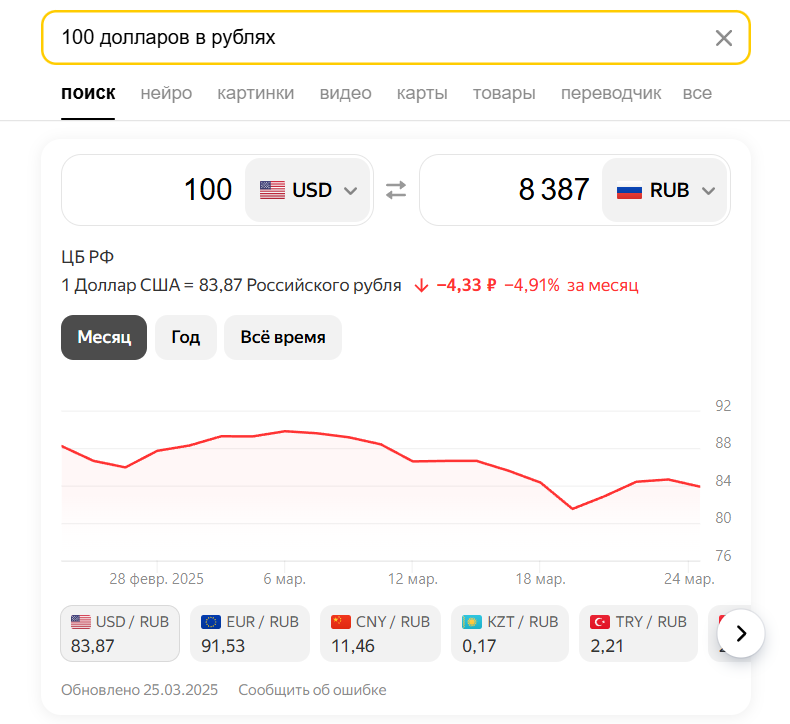Switch chart period to Всё время

pyautogui.click(x=283, y=337)
